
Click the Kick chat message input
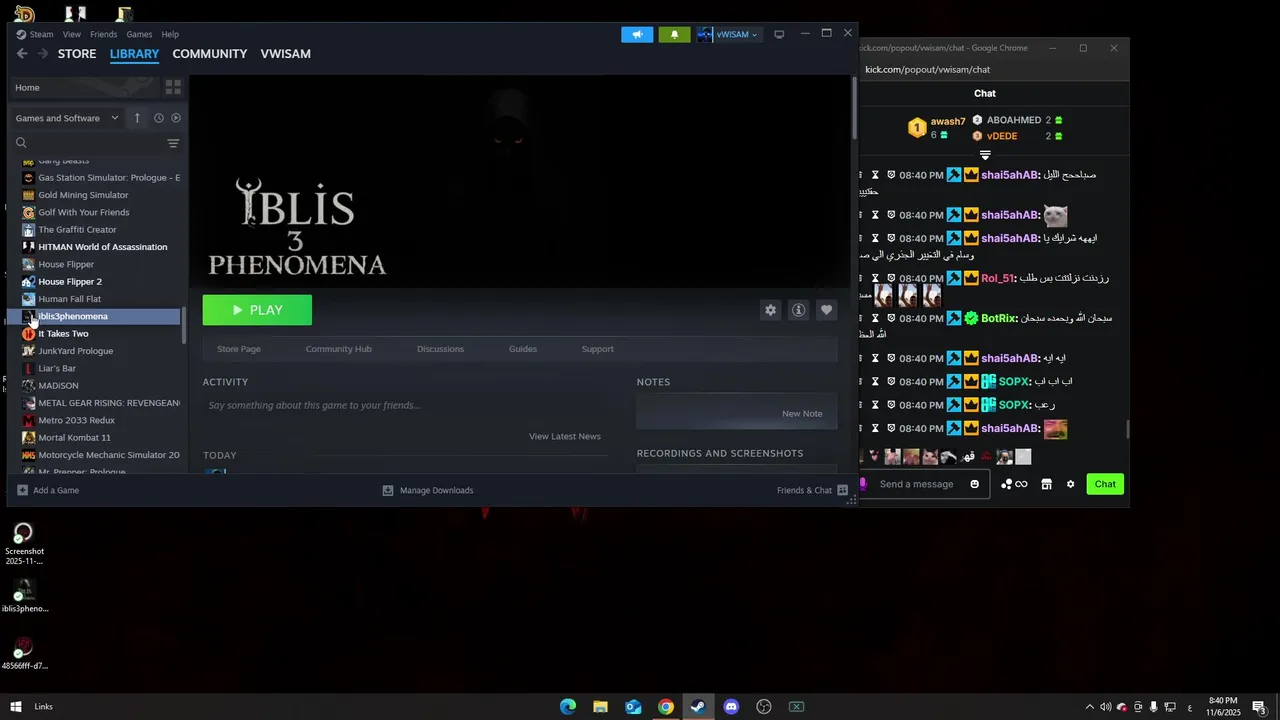point(917,484)
